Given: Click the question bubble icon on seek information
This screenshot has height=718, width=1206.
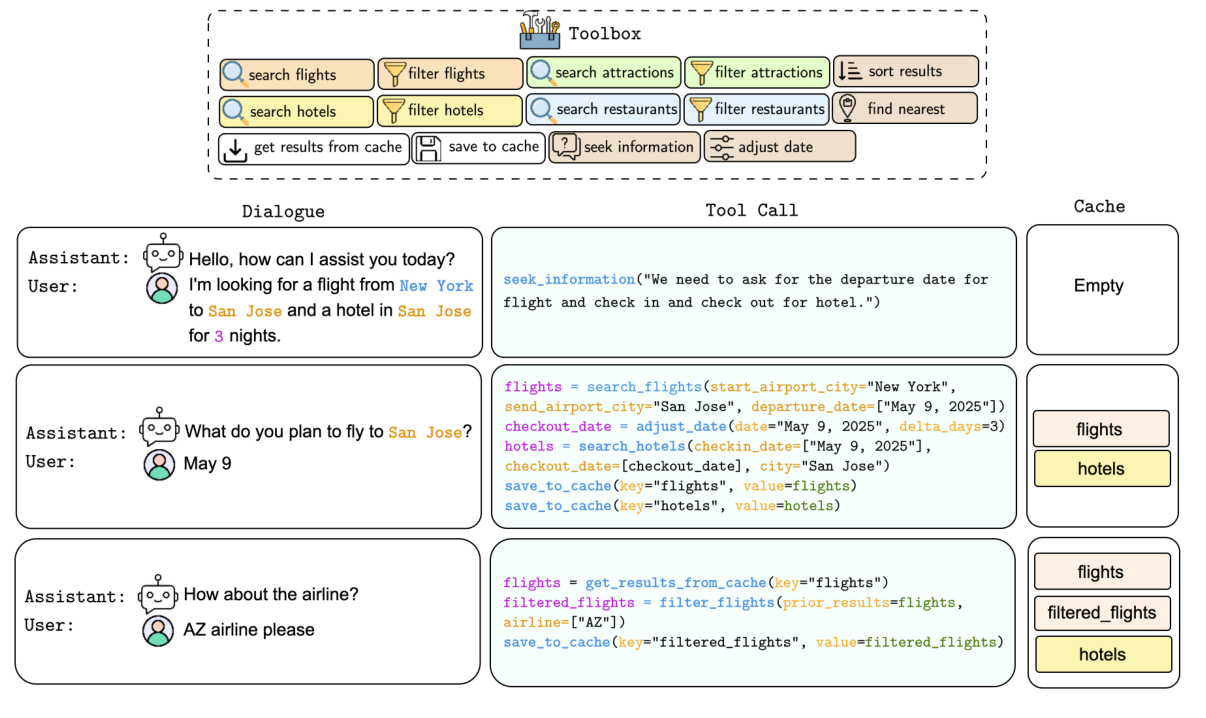Looking at the screenshot, I should (x=565, y=147).
